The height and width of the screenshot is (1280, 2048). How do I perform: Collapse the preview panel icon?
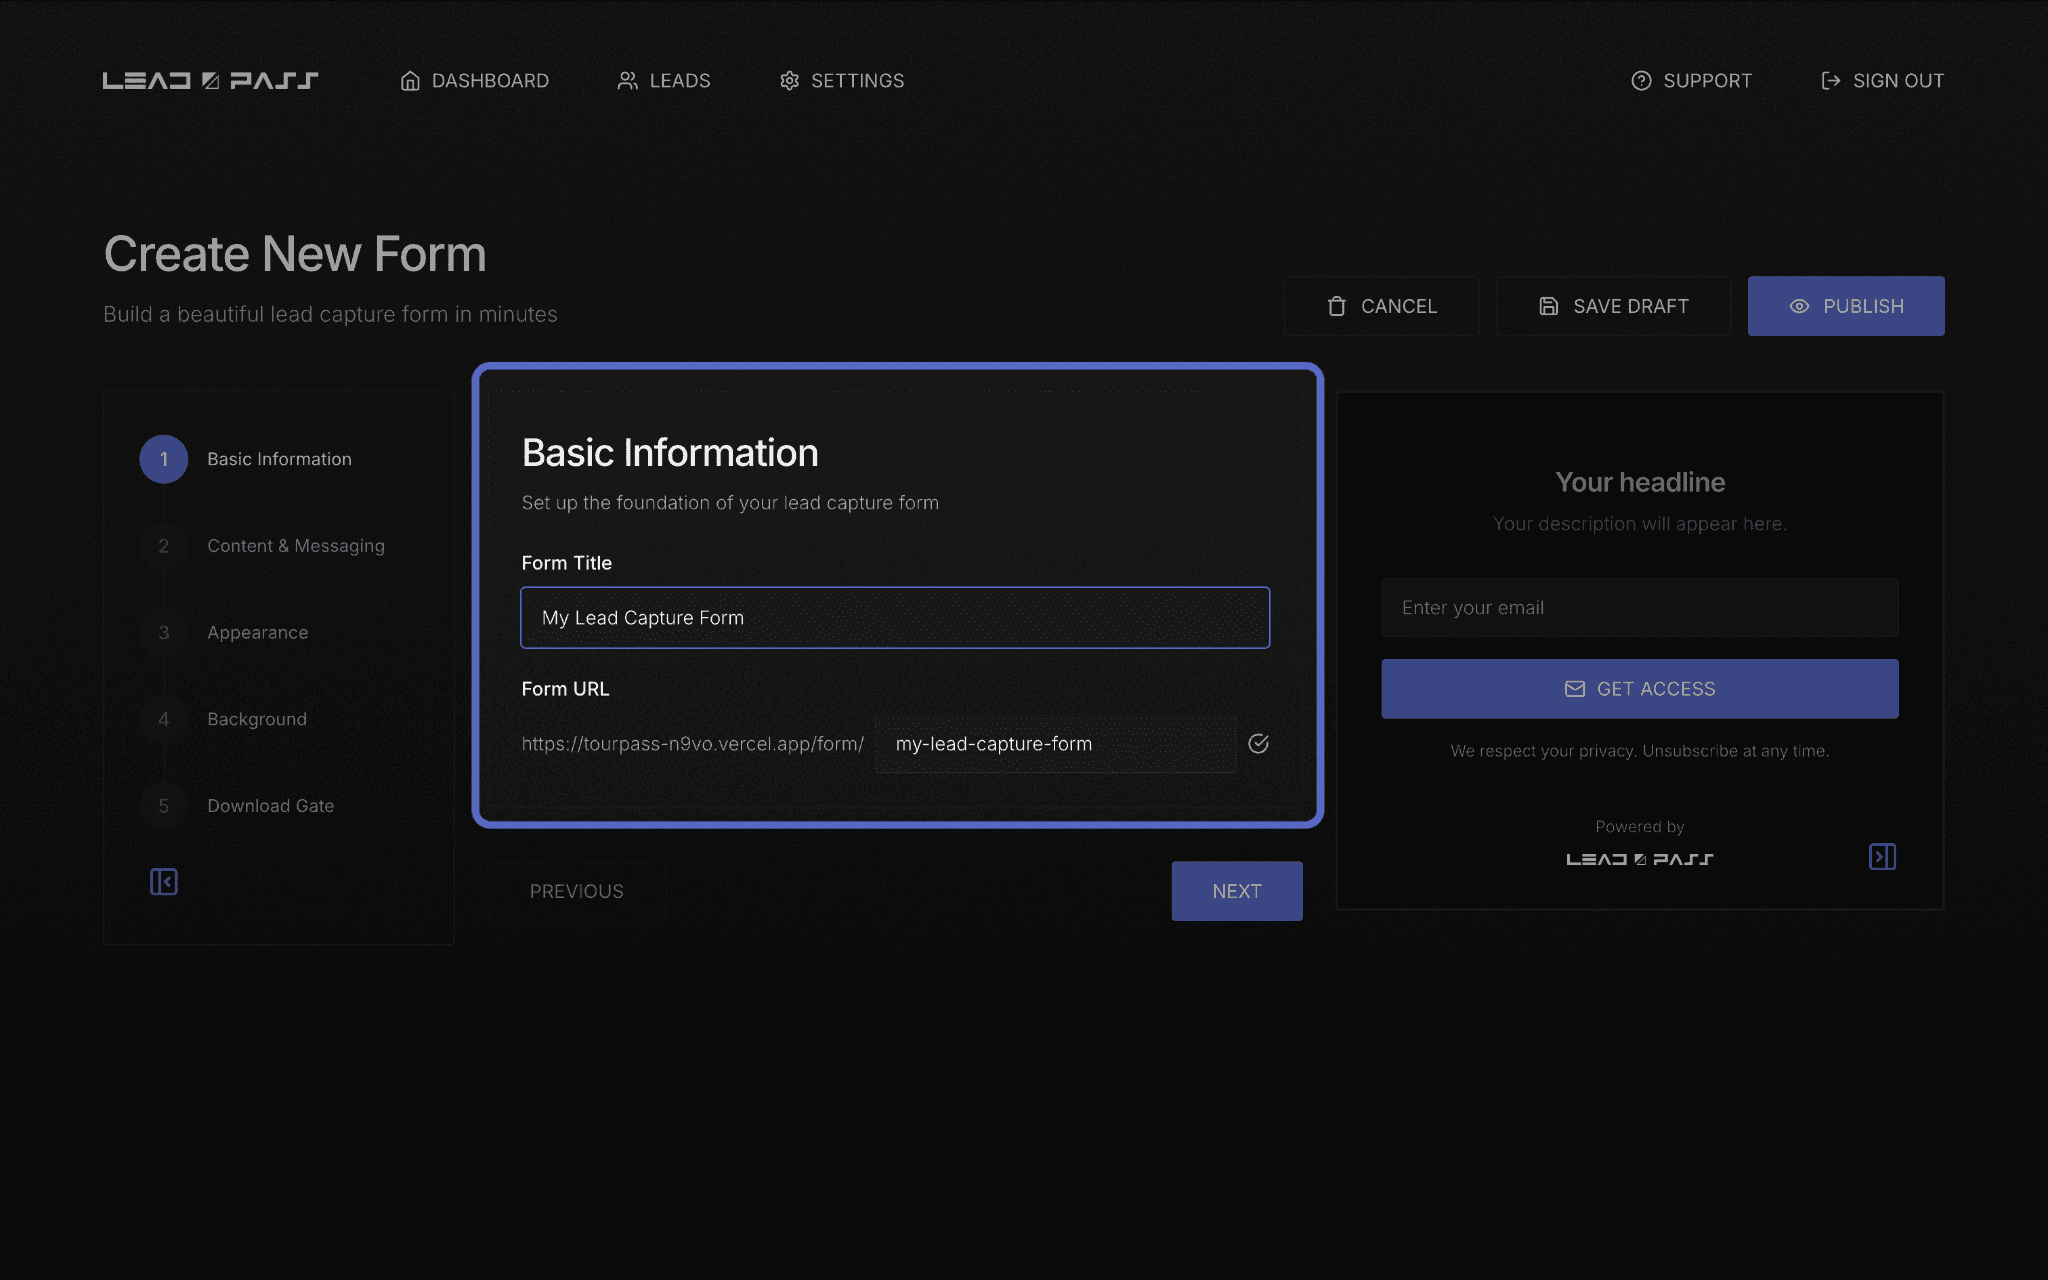pos(1882,857)
